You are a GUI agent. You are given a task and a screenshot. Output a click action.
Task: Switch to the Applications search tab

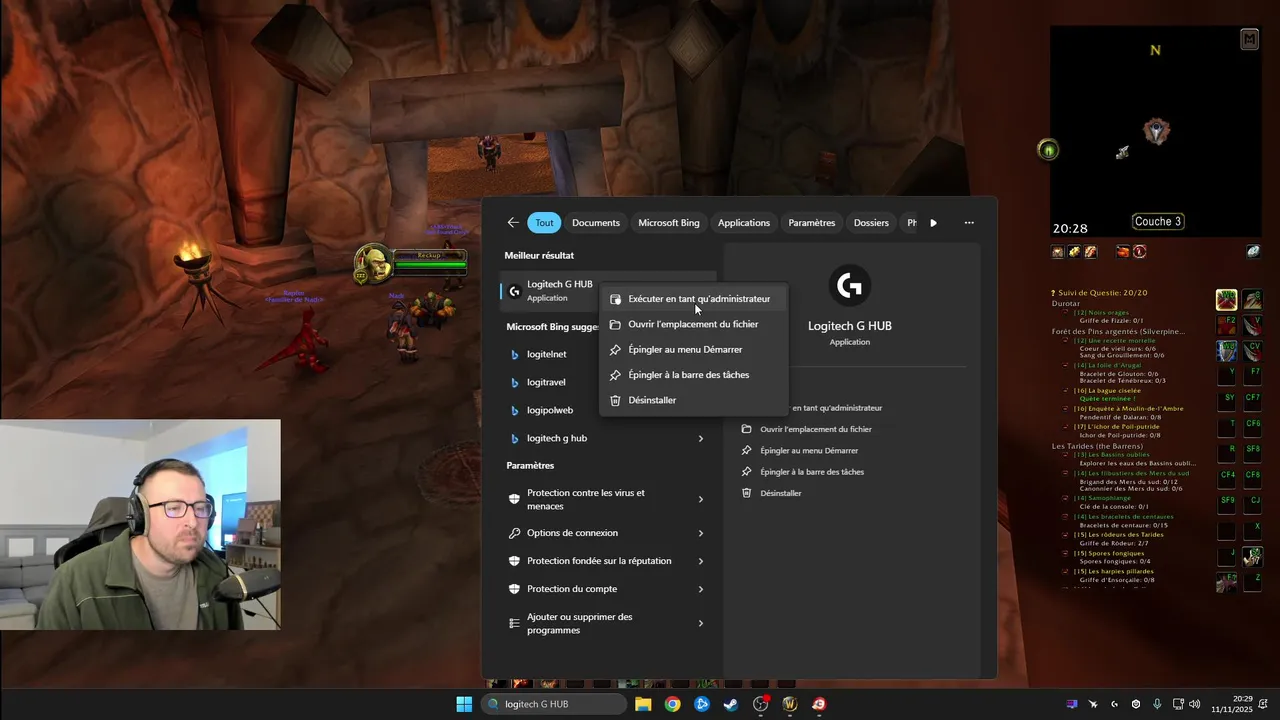point(744,223)
